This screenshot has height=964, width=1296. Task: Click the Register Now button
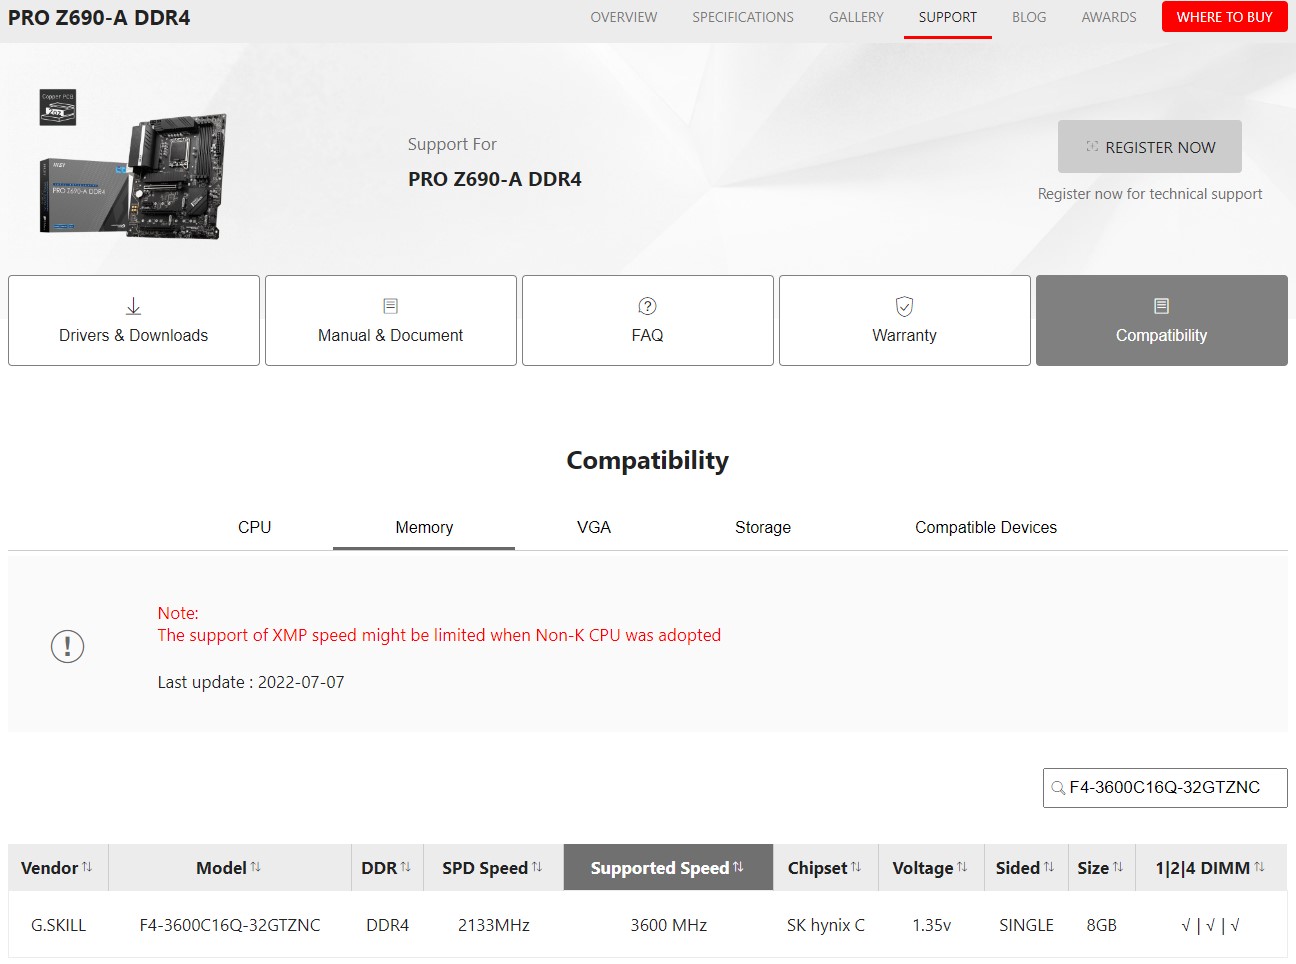pyautogui.click(x=1150, y=147)
